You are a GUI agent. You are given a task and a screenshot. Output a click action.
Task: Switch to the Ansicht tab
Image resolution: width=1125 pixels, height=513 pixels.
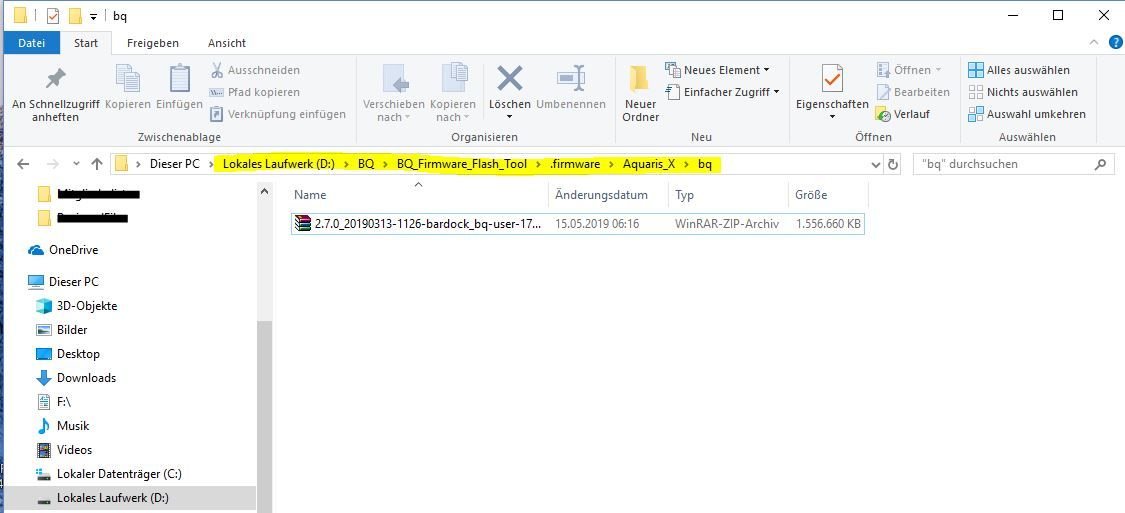point(227,43)
